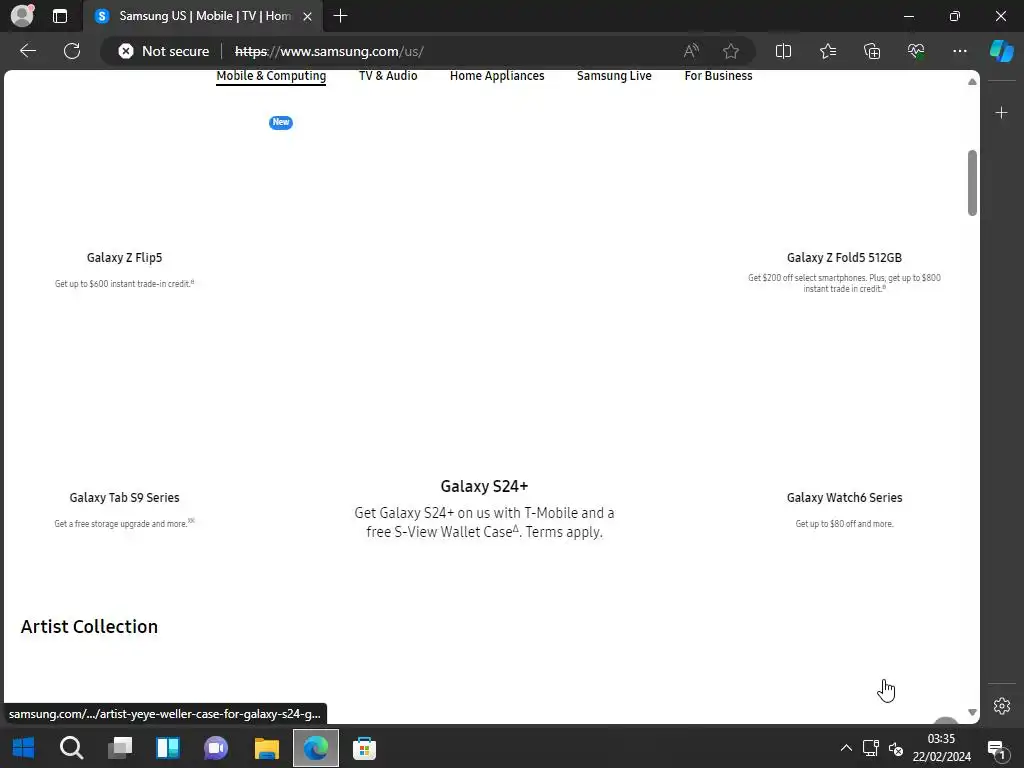Image resolution: width=1024 pixels, height=768 pixels.
Task: Click Microsoft Edge taskbar icon
Action: [315, 748]
